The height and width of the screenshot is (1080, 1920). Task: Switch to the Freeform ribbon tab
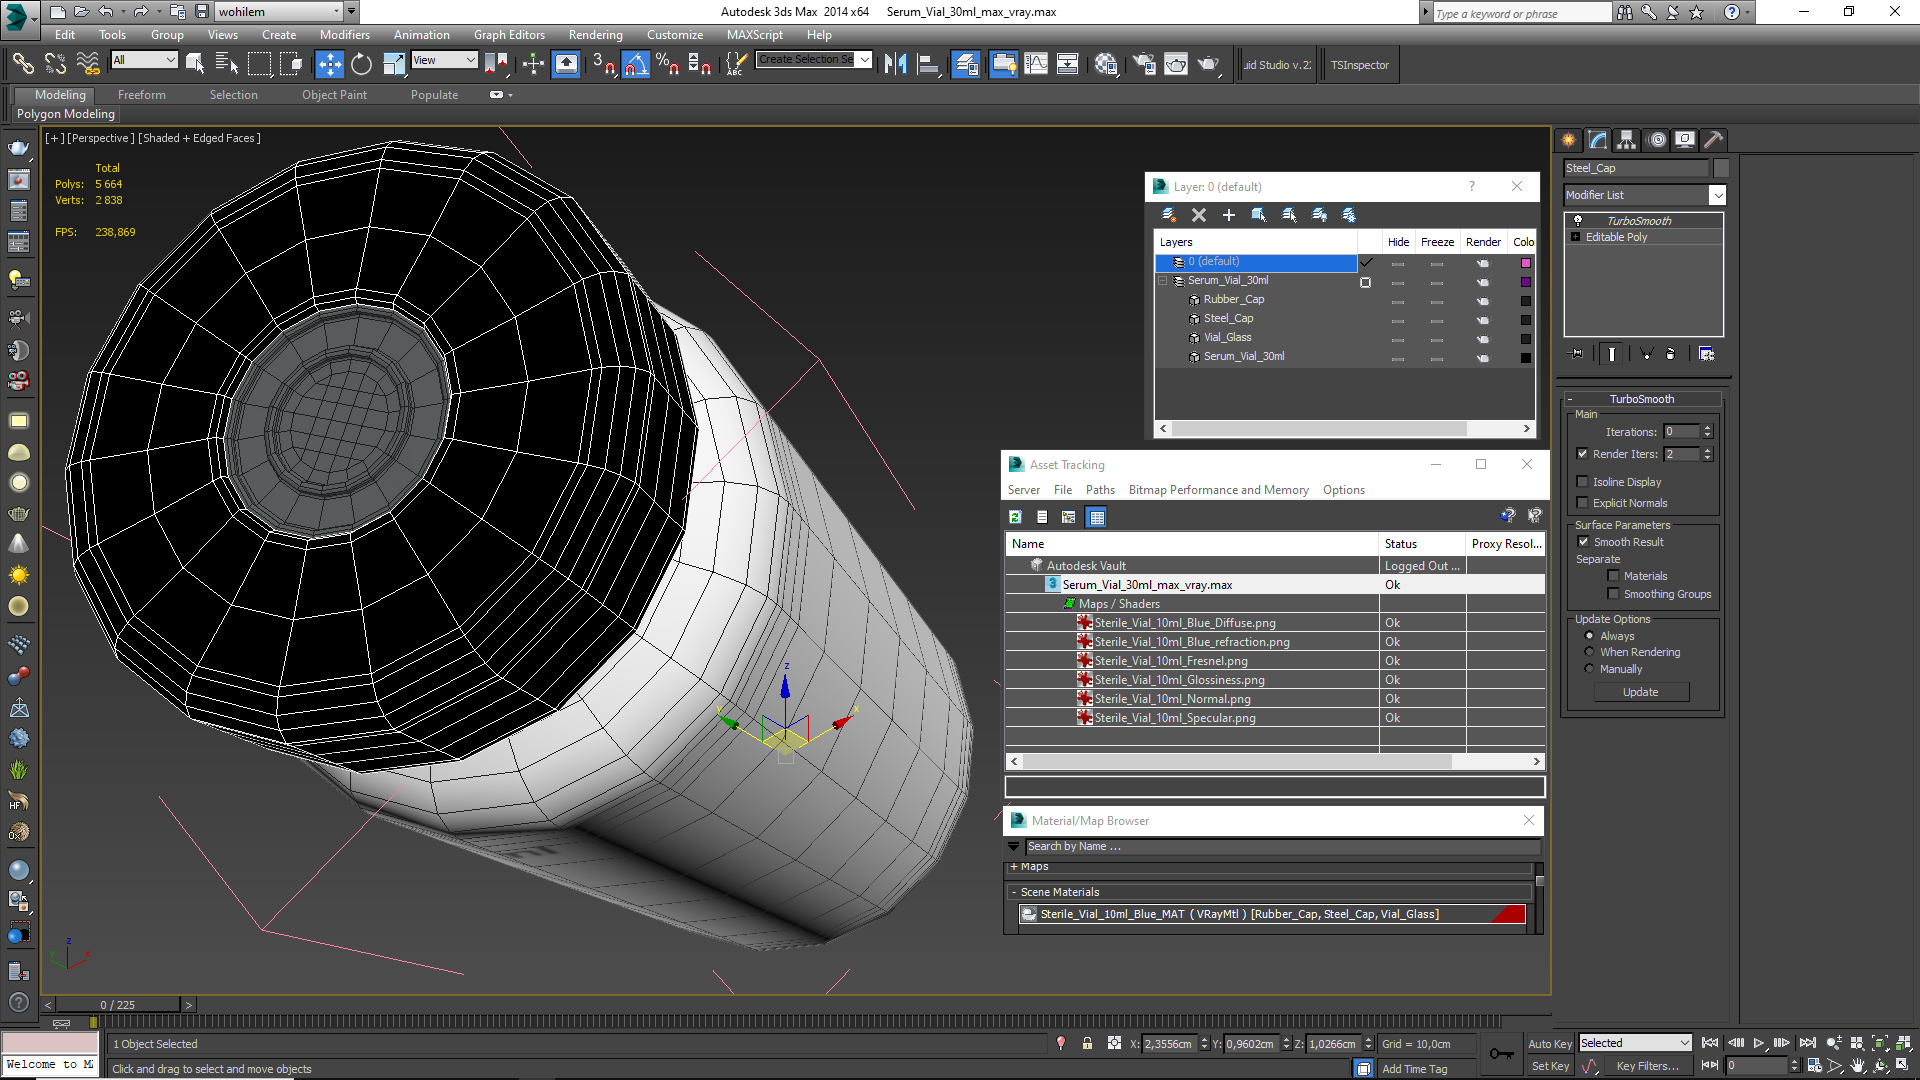(x=142, y=95)
